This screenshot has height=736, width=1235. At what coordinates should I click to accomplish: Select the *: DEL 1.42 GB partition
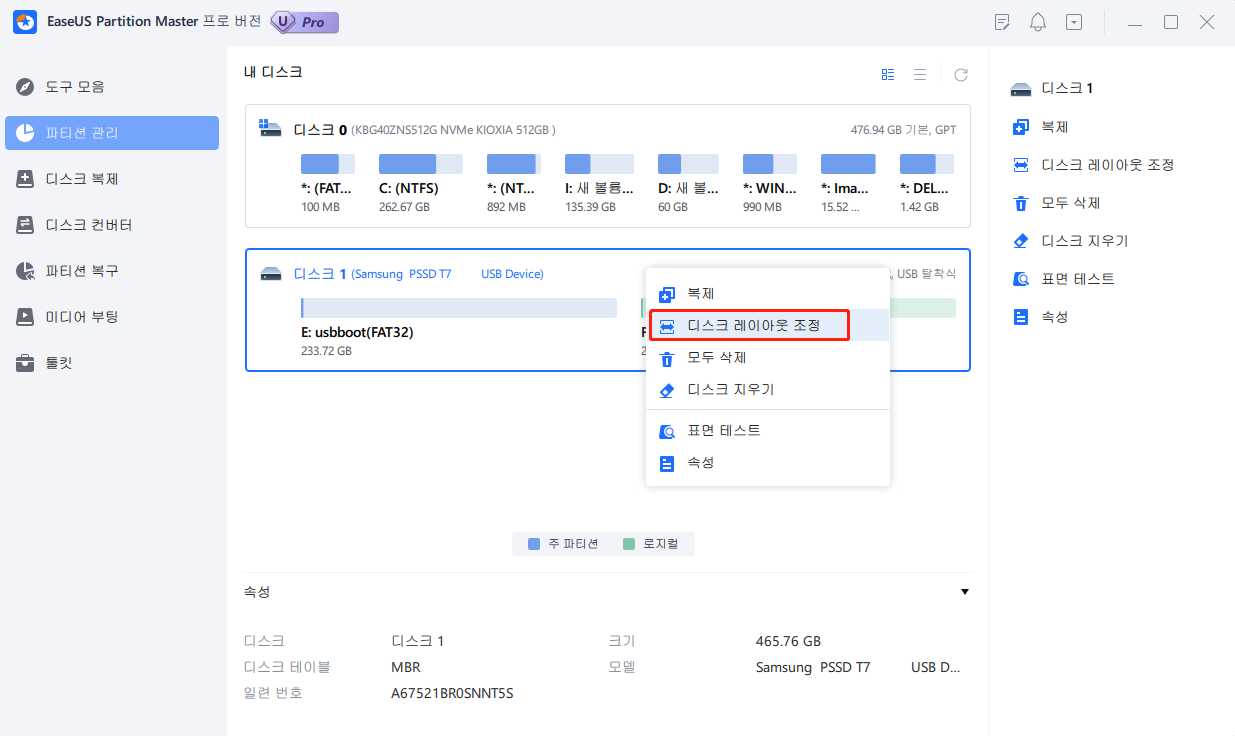pyautogui.click(x=927, y=182)
